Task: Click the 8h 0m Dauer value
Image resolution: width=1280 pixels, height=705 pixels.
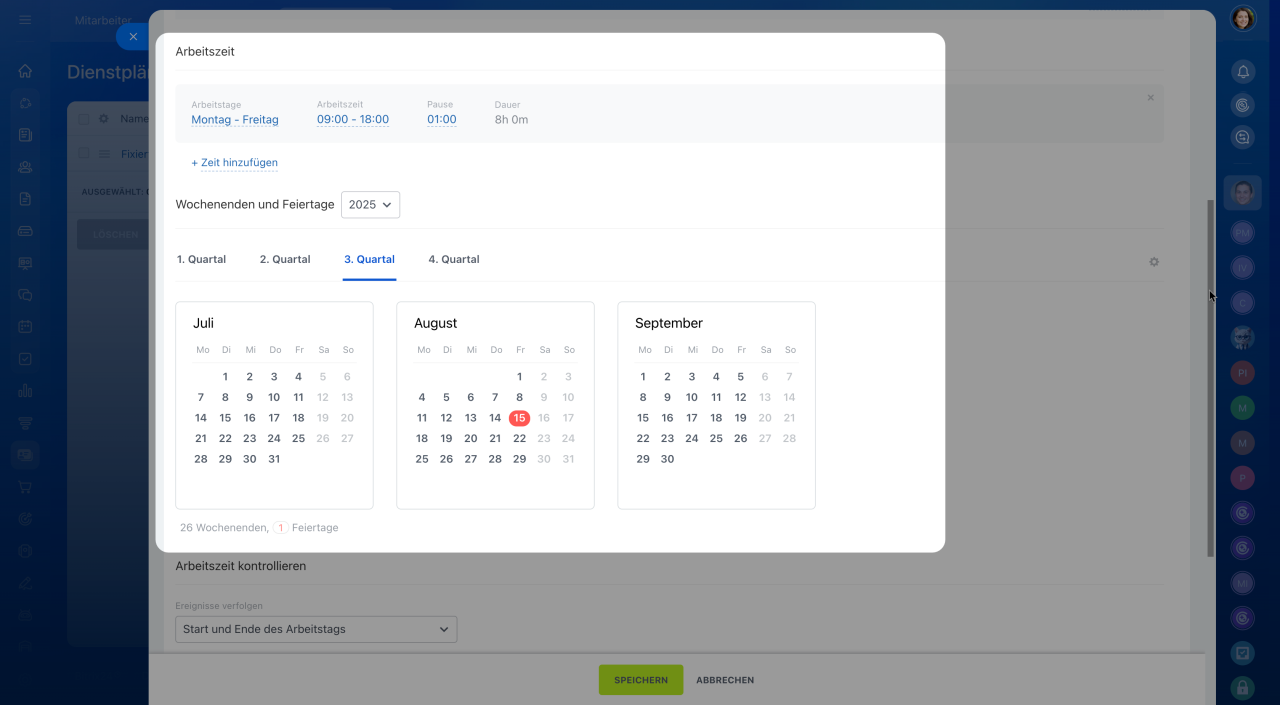Action: pyautogui.click(x=511, y=120)
